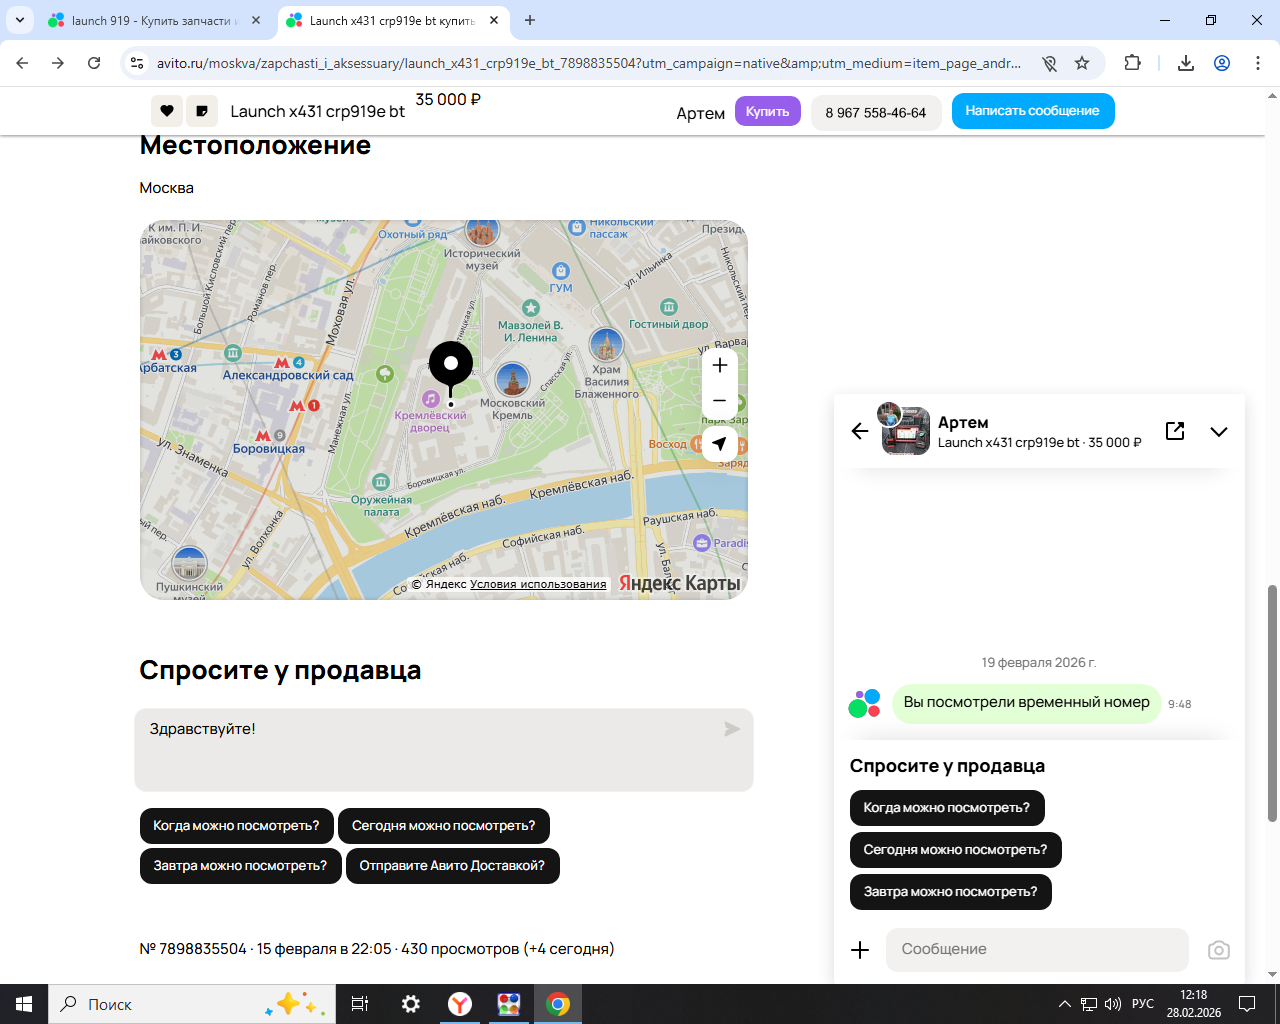Screen dimensions: 1280x1024
Task: Open Условия использования link on map
Action: click(538, 584)
